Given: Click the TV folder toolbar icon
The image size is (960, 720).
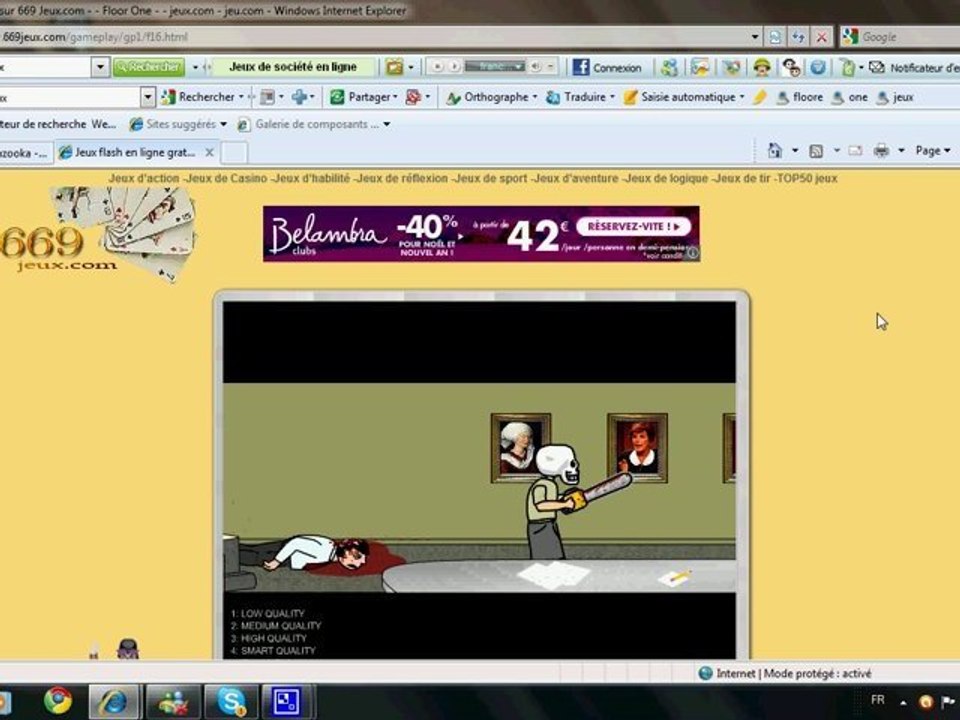Looking at the screenshot, I should 395,67.
